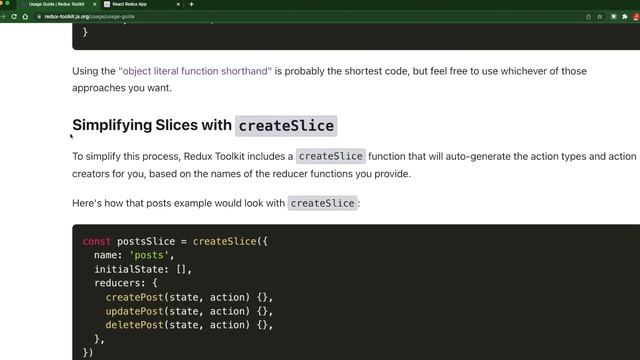This screenshot has width=640, height=360.
Task: Close the React Redux App tab
Action: (178, 4)
